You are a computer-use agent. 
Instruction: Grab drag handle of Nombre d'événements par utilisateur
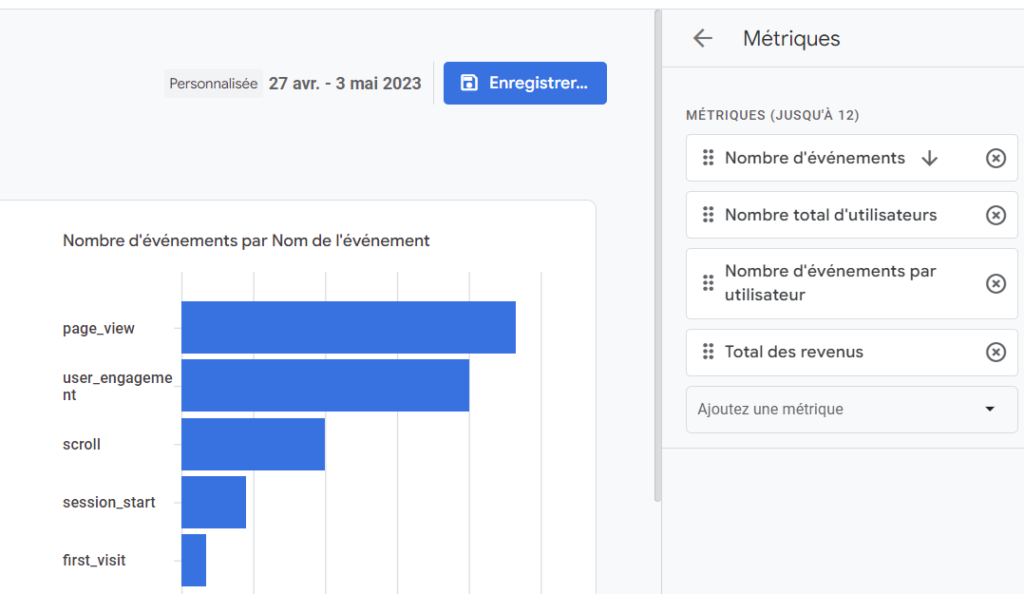pyautogui.click(x=708, y=283)
